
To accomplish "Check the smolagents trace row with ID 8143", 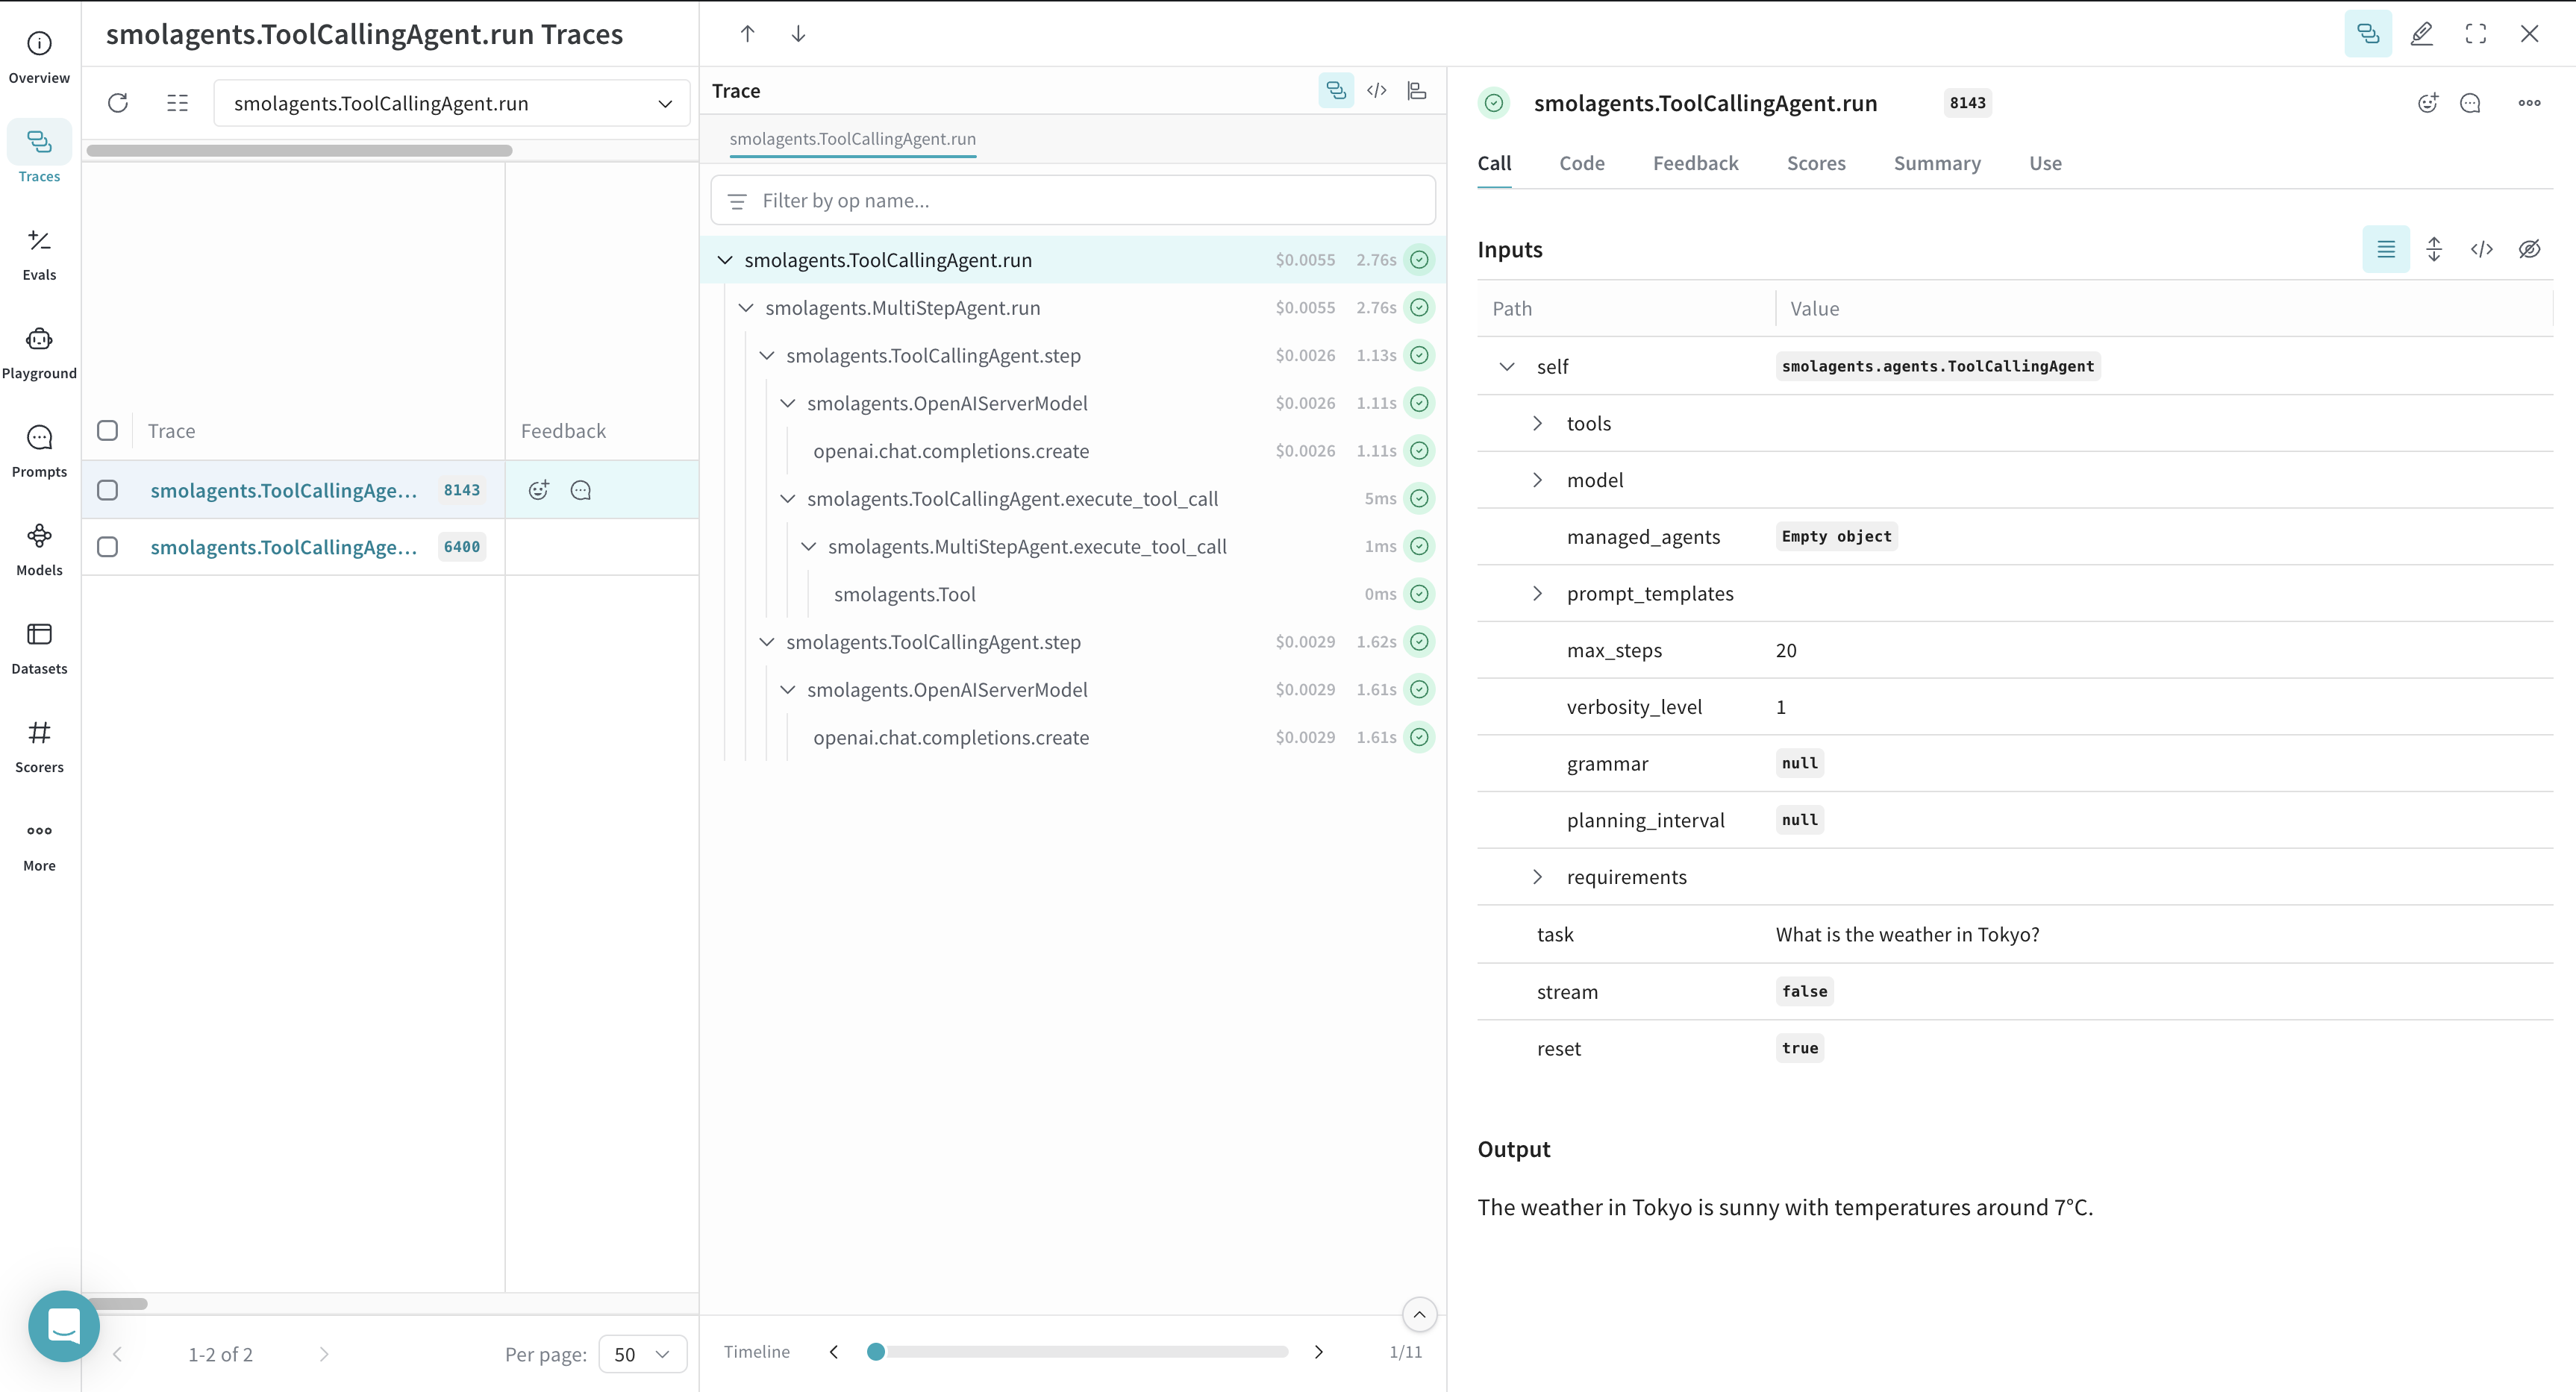I will pos(107,490).
